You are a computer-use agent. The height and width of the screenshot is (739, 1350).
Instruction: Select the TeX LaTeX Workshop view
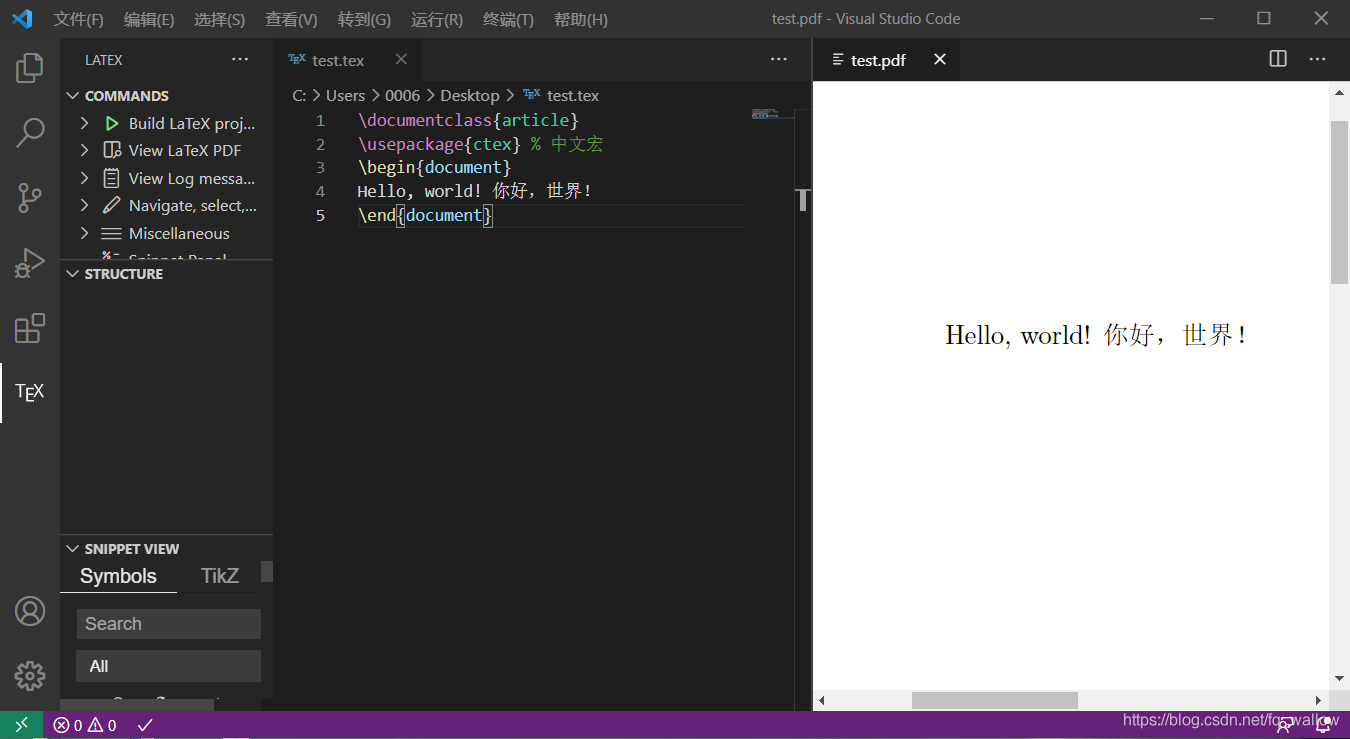[x=30, y=392]
